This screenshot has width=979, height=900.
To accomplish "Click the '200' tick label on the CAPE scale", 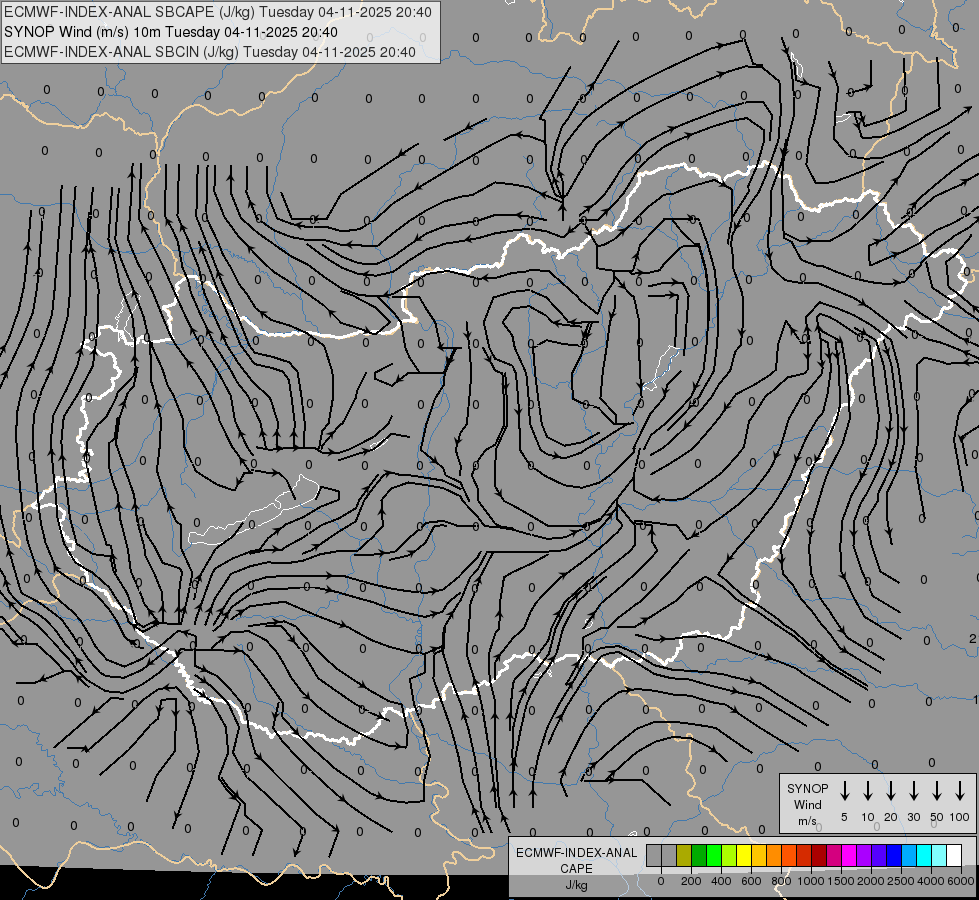I will (x=691, y=881).
